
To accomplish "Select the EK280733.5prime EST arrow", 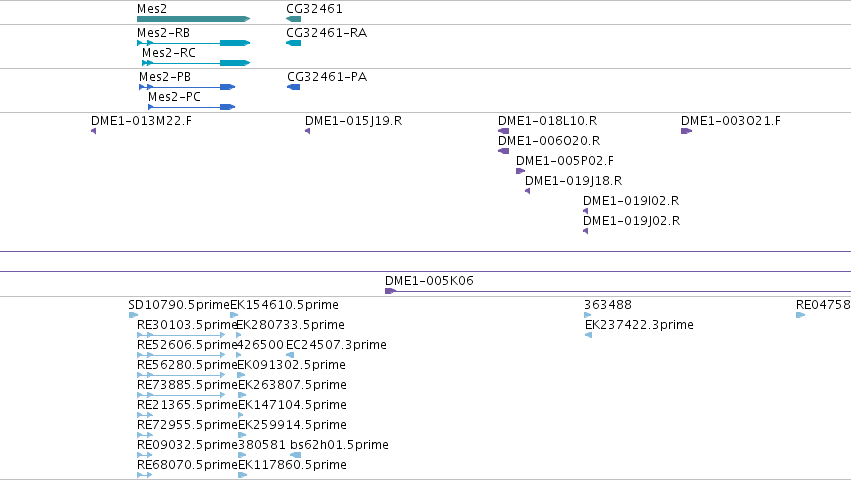I will tap(239, 335).
